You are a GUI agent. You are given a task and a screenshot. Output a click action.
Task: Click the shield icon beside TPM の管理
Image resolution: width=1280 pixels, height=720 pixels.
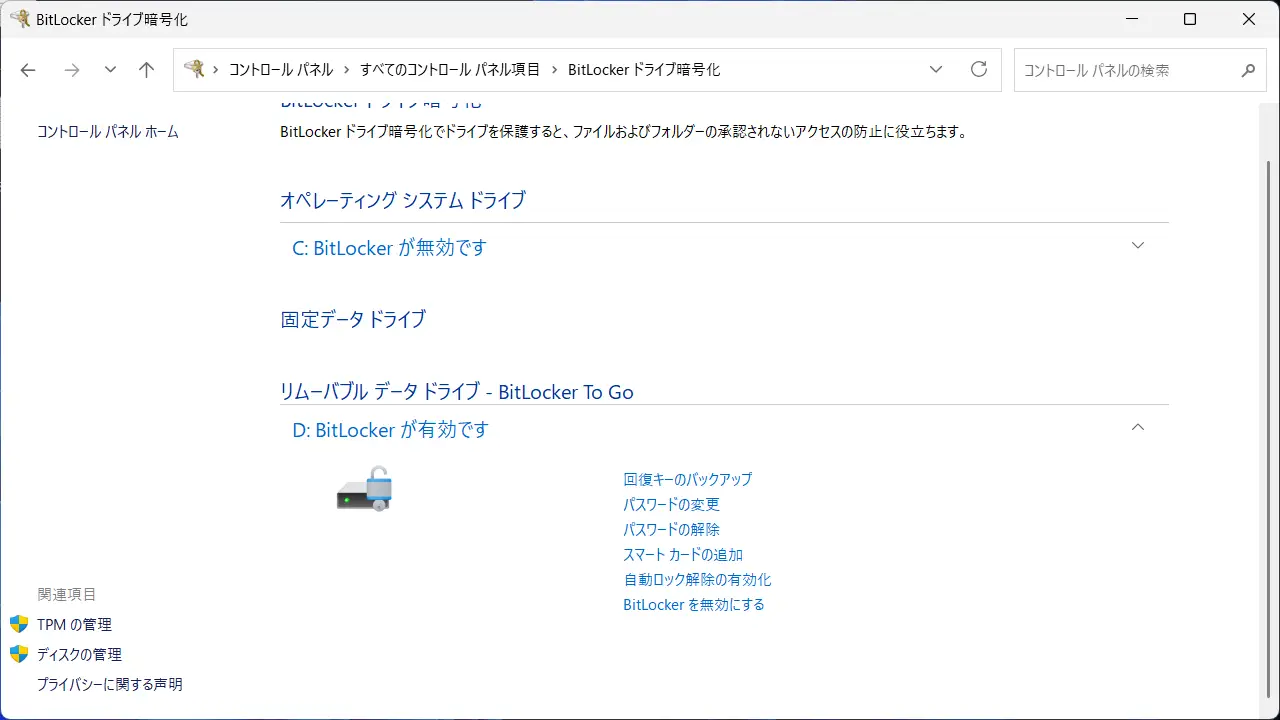pos(19,624)
